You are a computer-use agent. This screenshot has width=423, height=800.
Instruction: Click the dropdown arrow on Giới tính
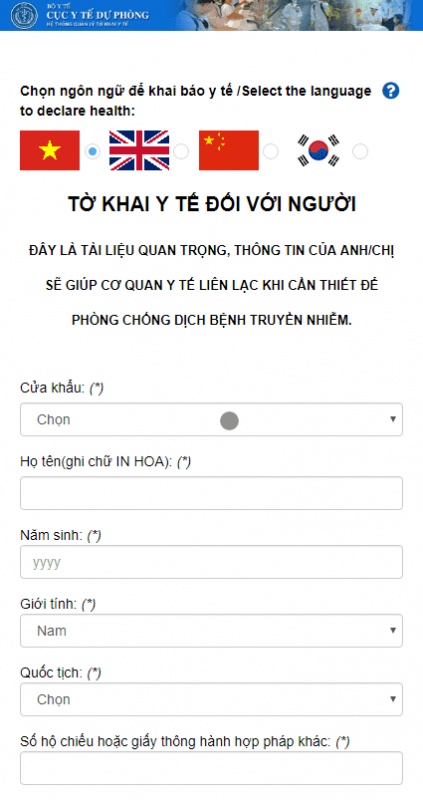click(x=393, y=631)
